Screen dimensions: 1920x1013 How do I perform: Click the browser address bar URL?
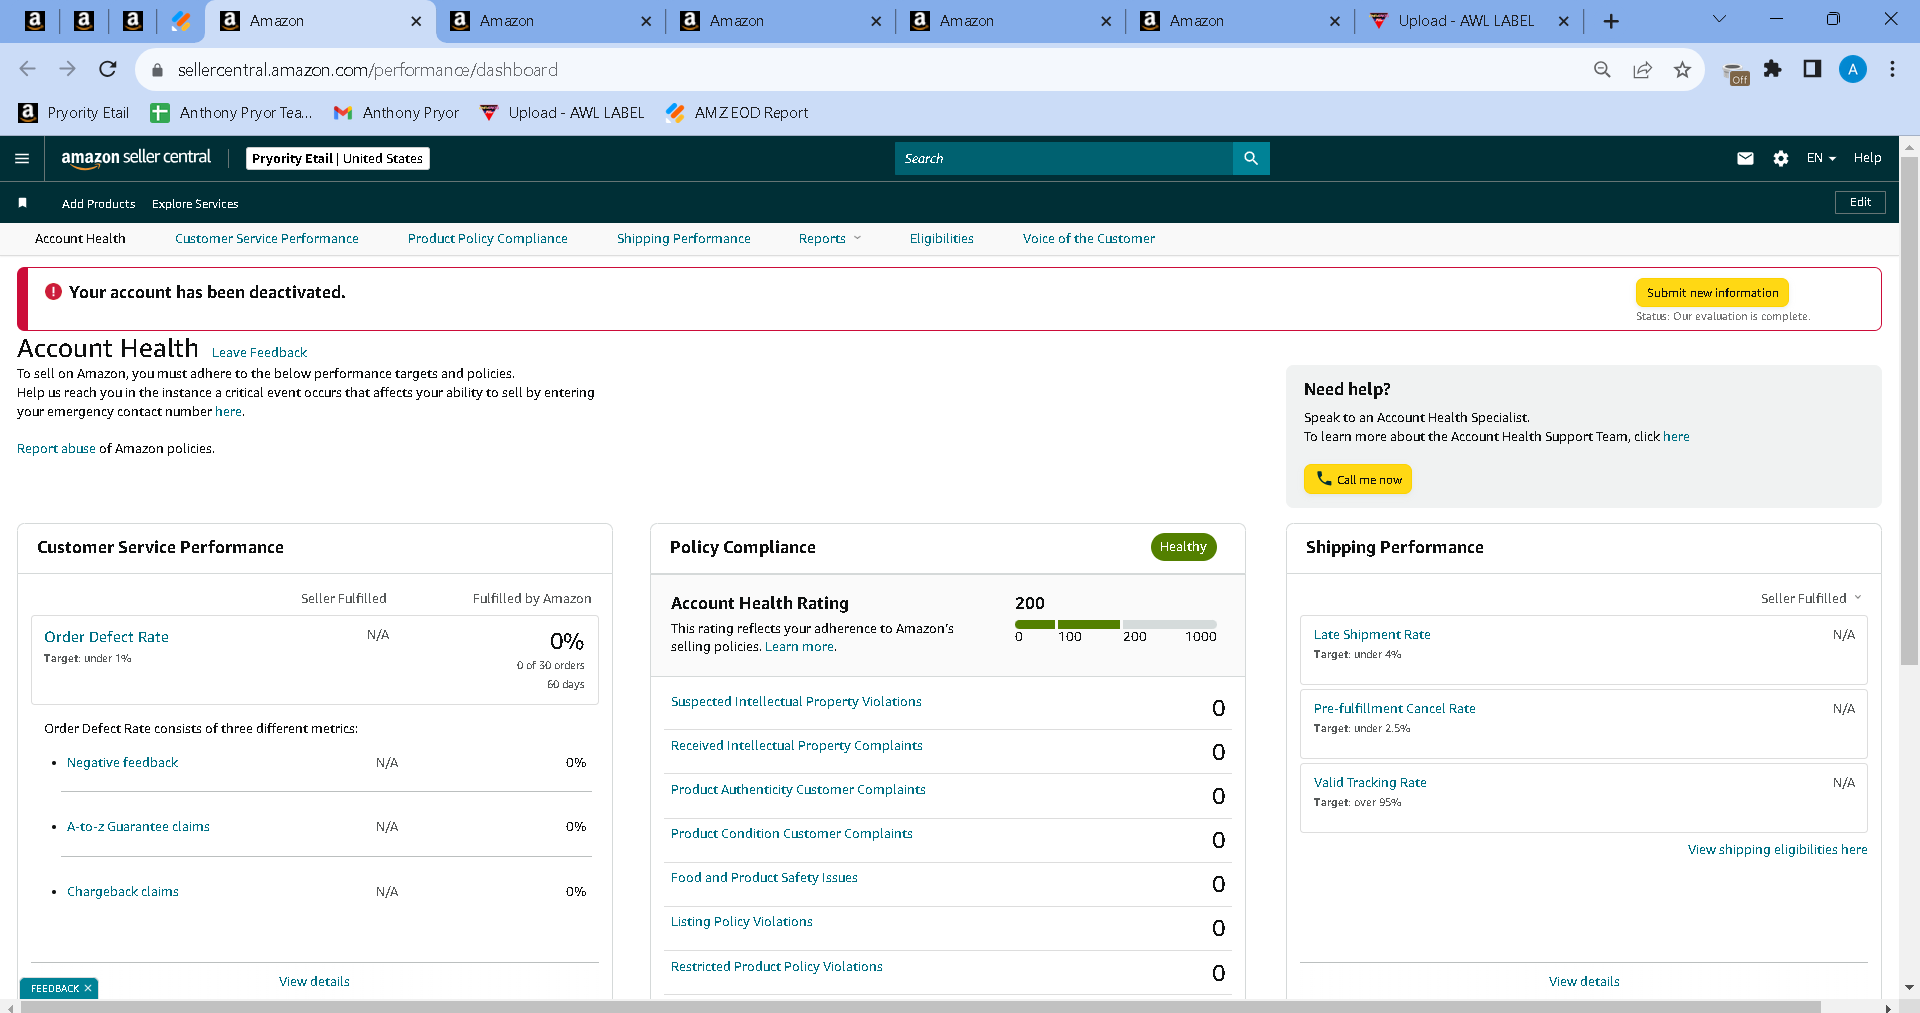368,70
